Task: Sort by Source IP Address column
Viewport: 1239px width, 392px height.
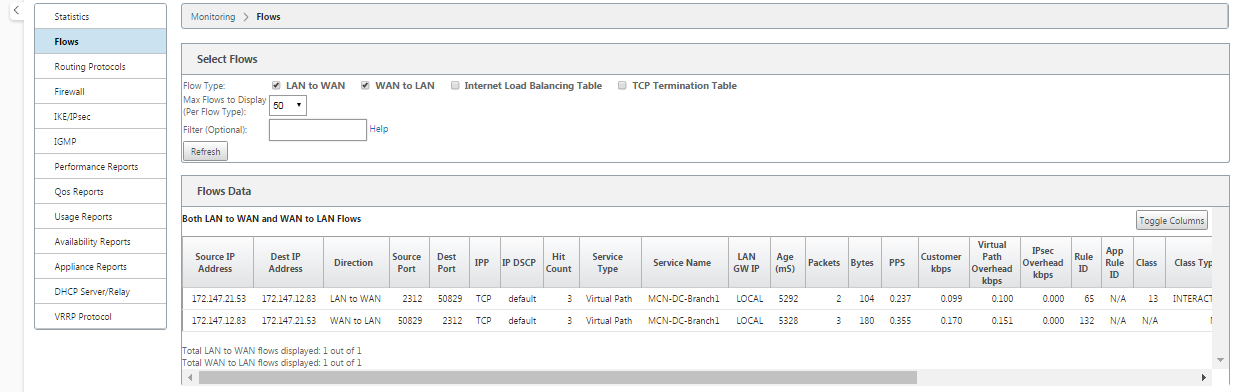Action: 218,263
